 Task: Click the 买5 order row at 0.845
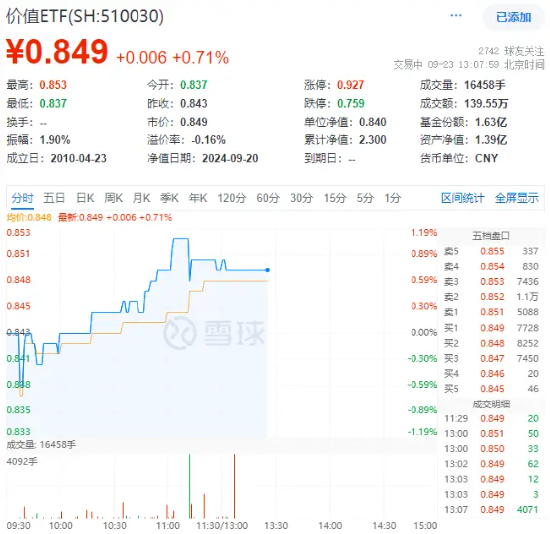click(x=491, y=389)
